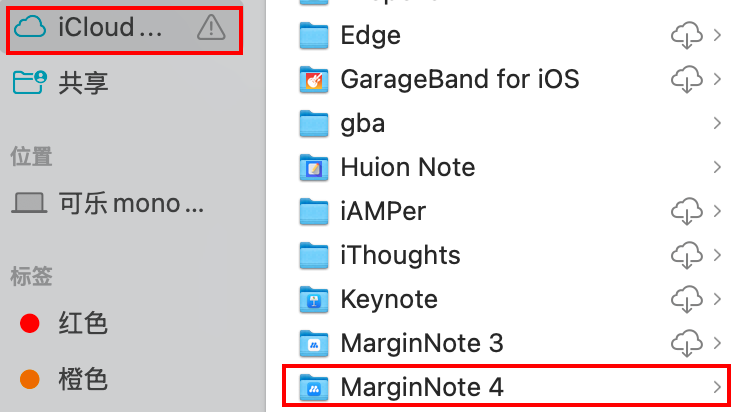Click the 位置 locations section header
This screenshot has width=740, height=412.
point(31,156)
